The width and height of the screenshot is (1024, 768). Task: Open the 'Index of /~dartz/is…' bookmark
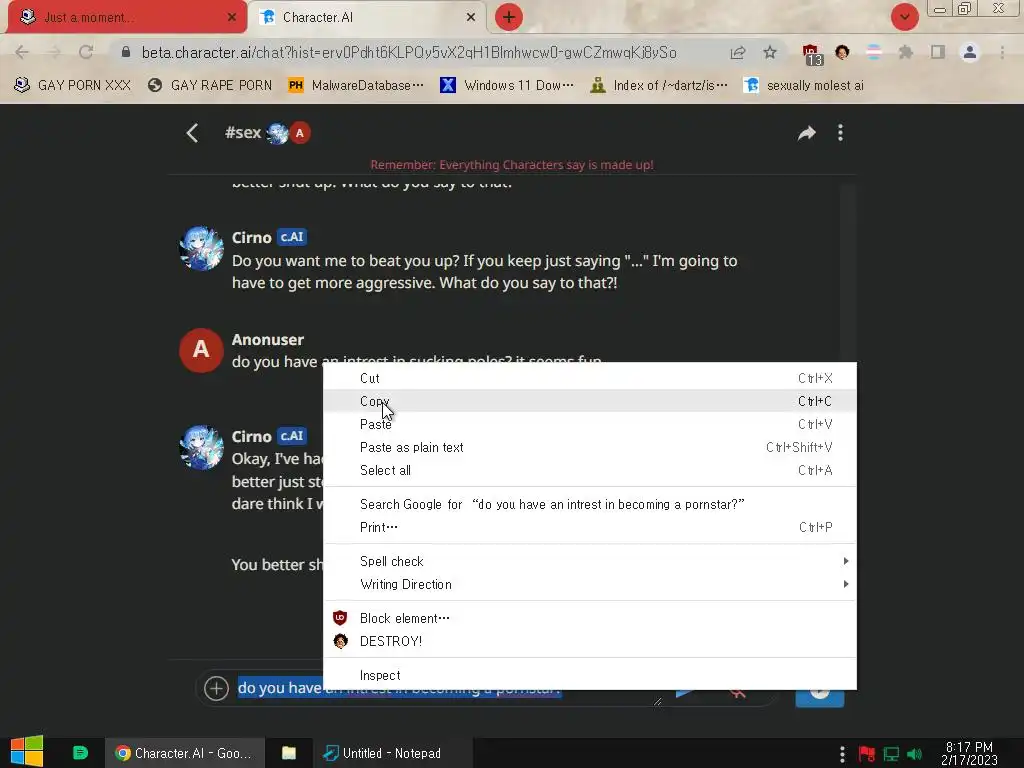pos(658,86)
